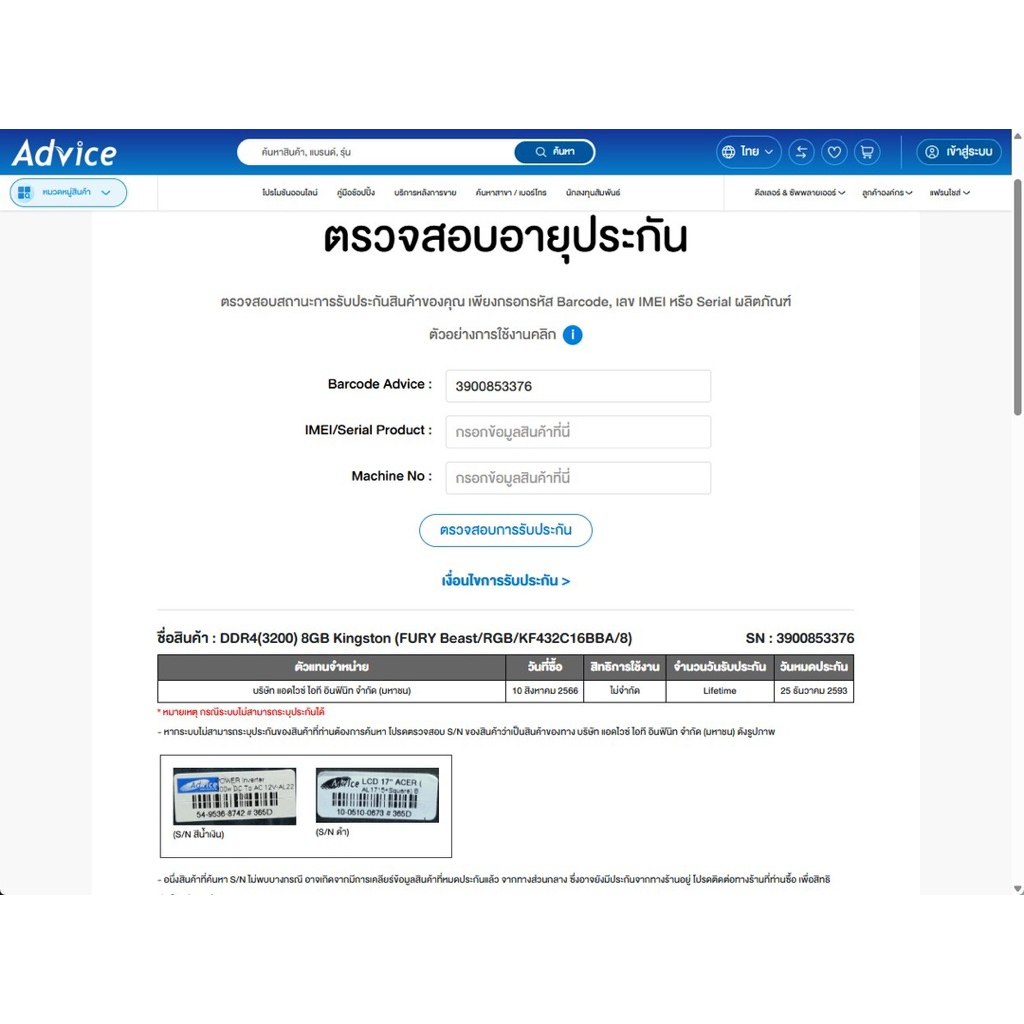Open the ไทย language dropdown
This screenshot has height=1024, width=1024.
point(749,152)
